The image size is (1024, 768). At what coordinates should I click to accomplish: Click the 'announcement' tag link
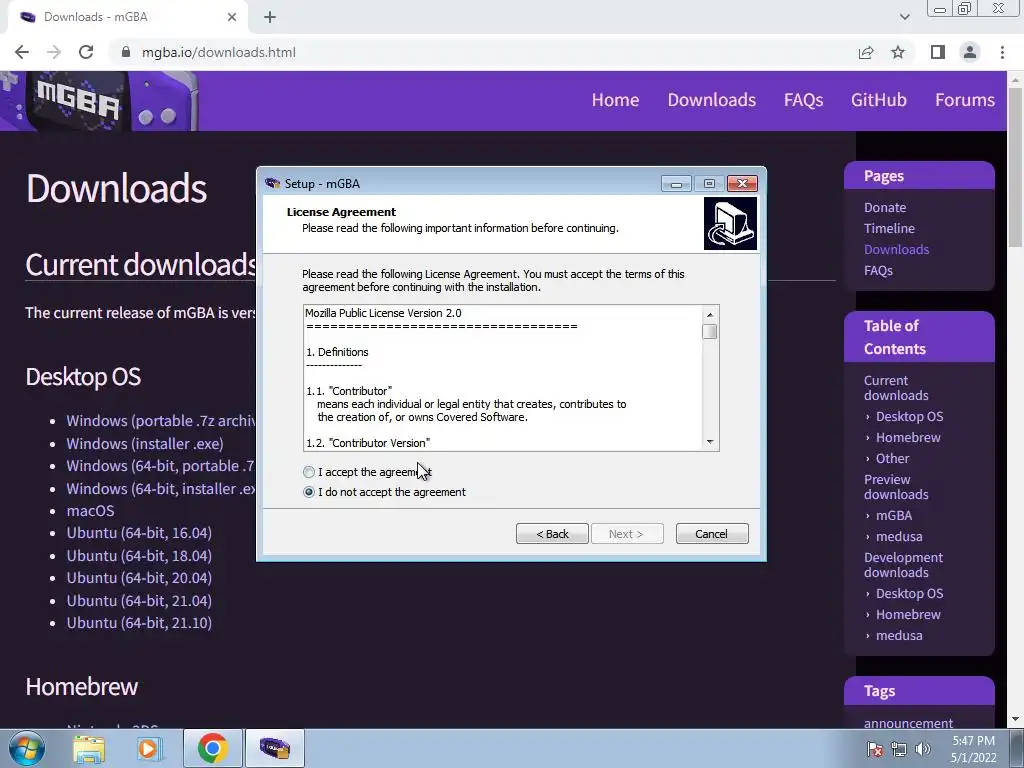click(x=908, y=723)
